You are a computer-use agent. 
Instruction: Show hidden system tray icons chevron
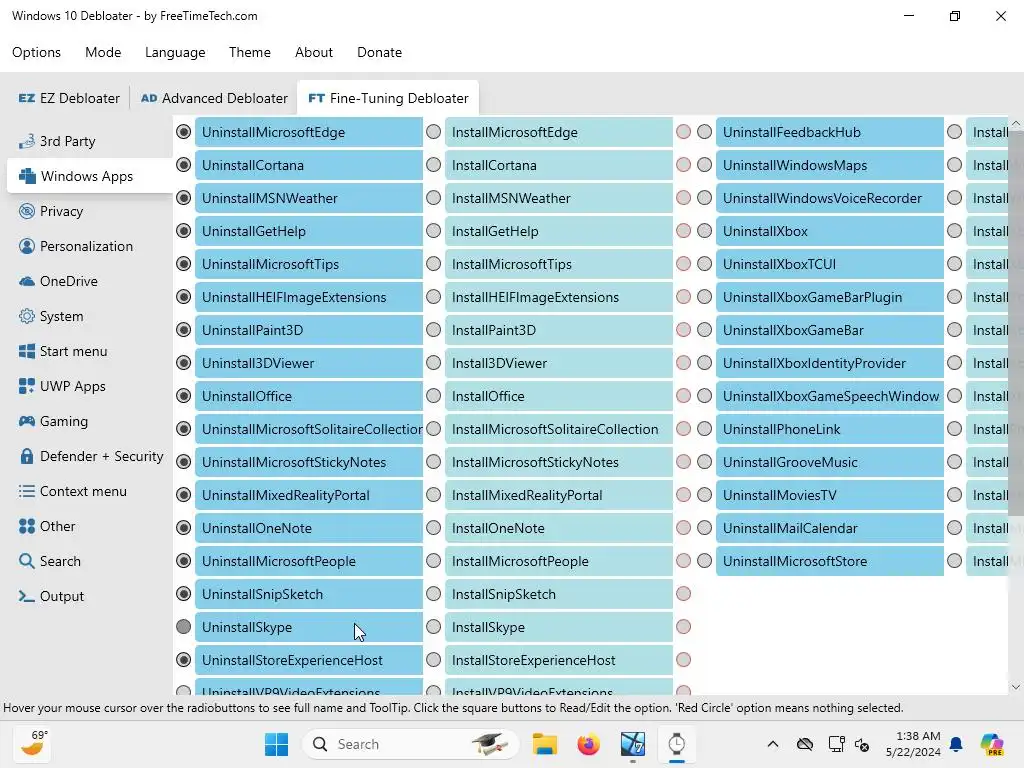(x=773, y=744)
